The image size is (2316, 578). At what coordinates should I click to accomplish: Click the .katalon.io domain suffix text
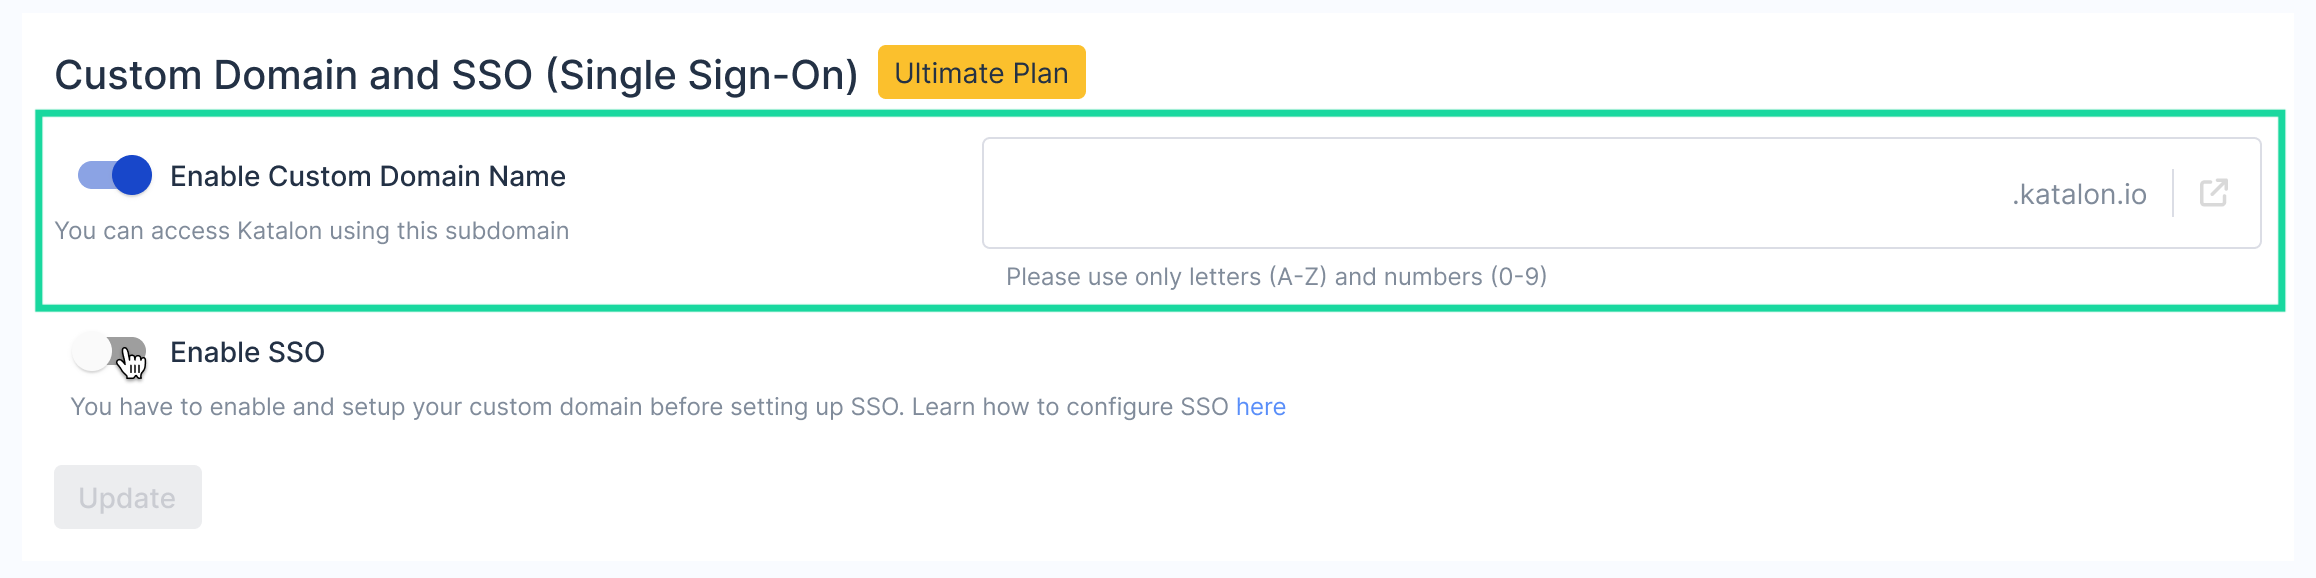coord(2078,195)
